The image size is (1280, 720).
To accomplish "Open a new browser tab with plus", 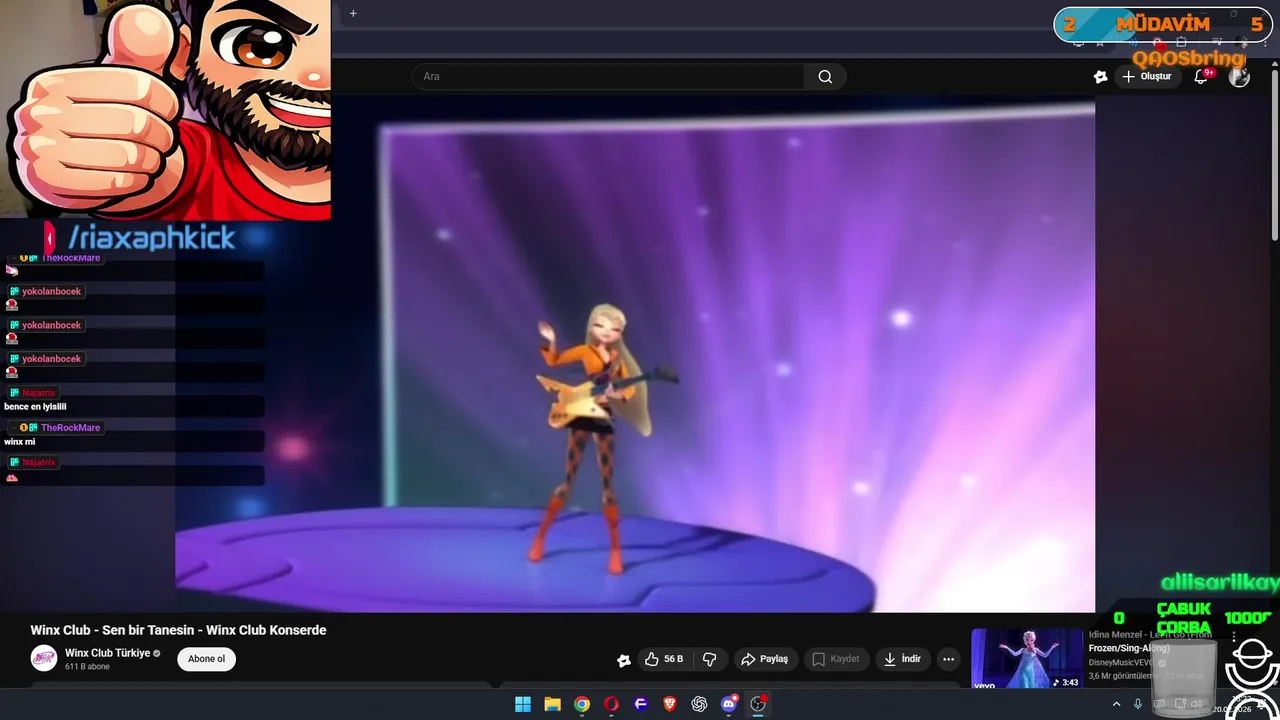I will point(353,13).
